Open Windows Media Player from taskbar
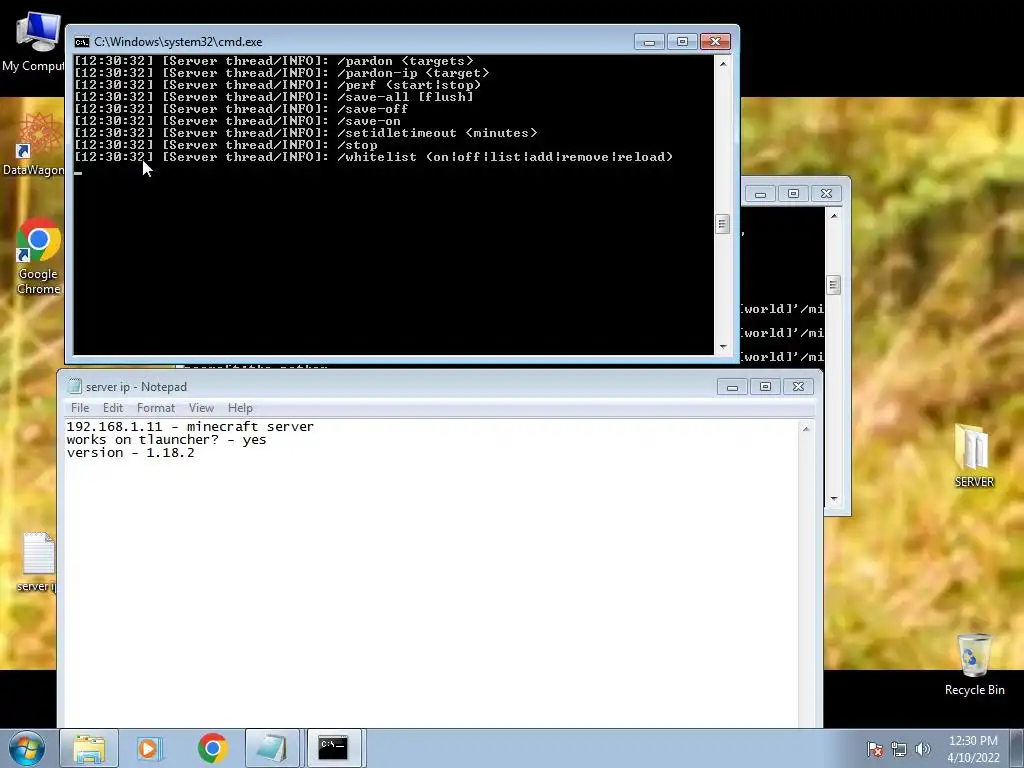Image resolution: width=1024 pixels, height=768 pixels. tap(149, 748)
